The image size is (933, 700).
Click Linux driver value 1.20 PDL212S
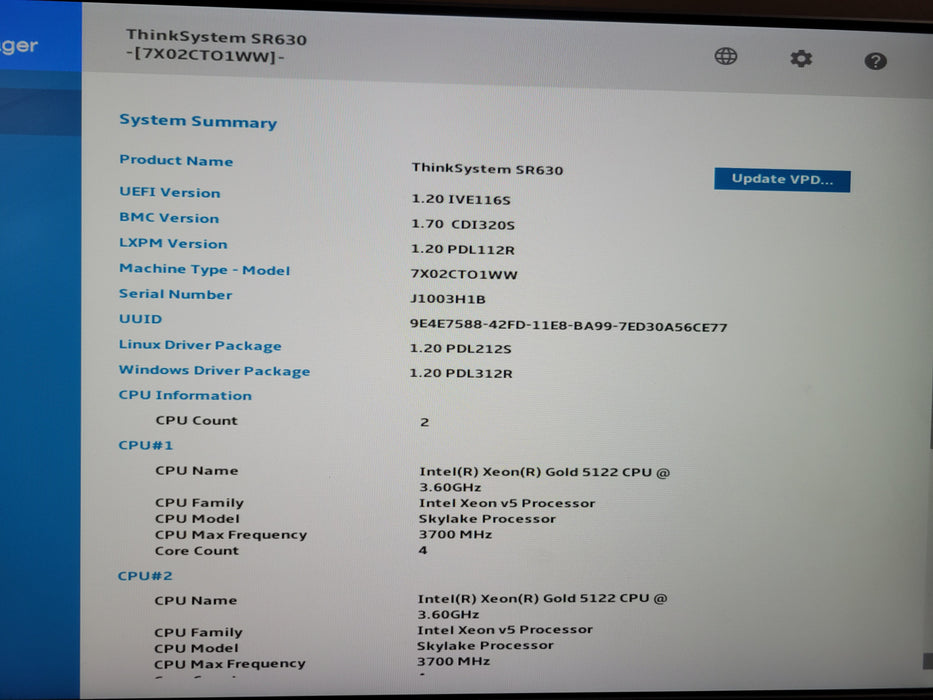[461, 348]
